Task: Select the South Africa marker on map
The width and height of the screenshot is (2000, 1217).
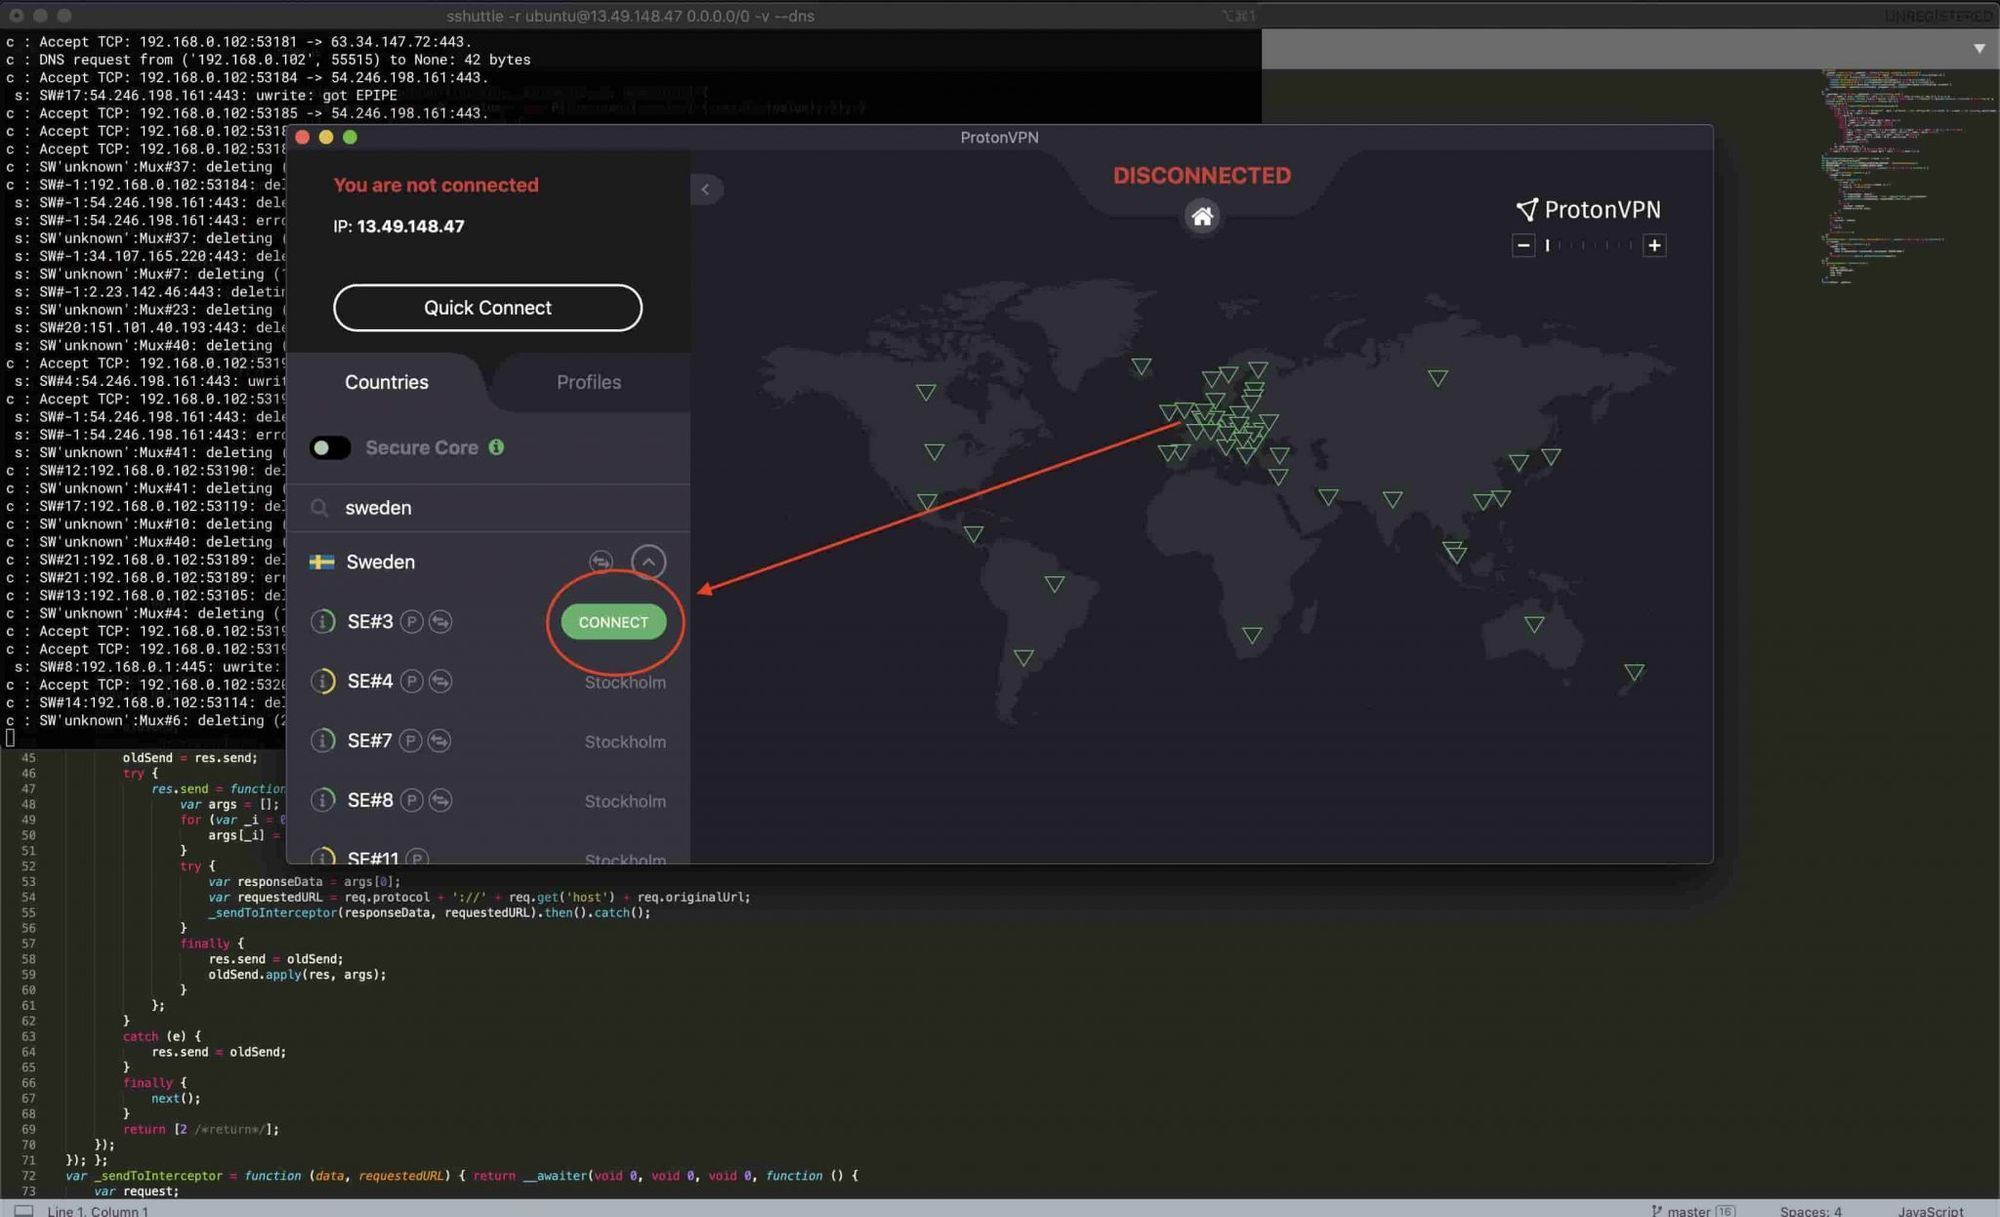Action: click(x=1252, y=635)
